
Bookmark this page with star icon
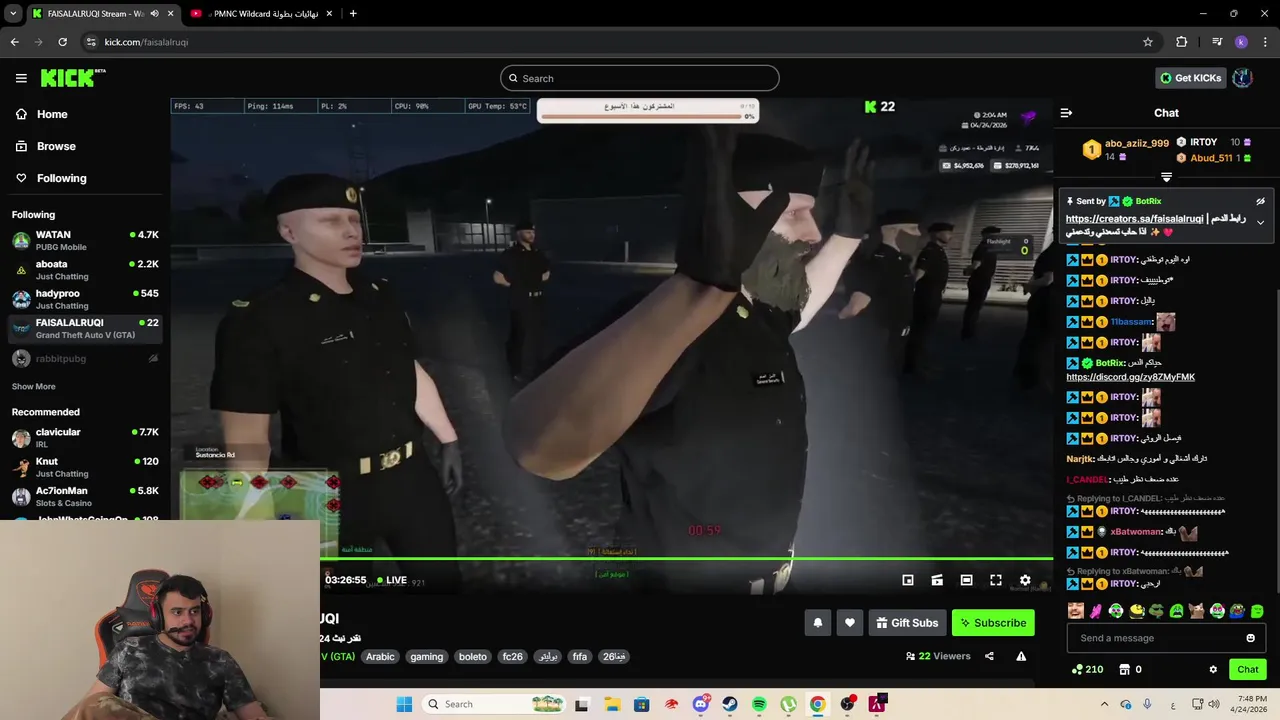click(x=1148, y=42)
